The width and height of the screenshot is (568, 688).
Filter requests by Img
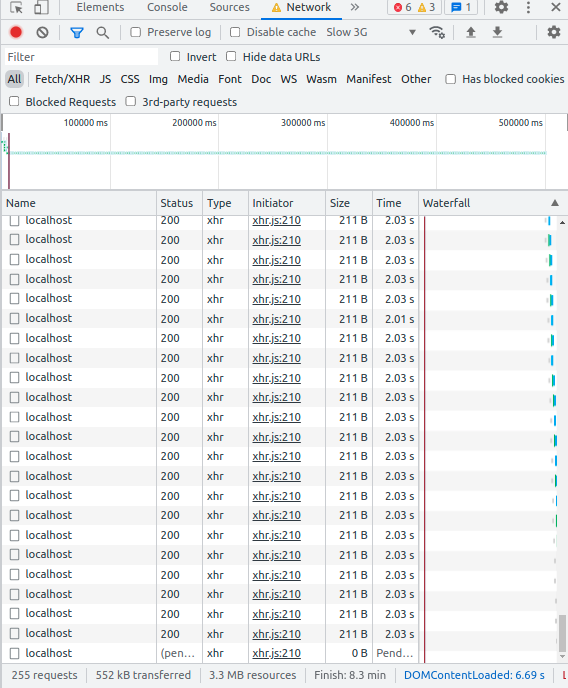point(158,79)
